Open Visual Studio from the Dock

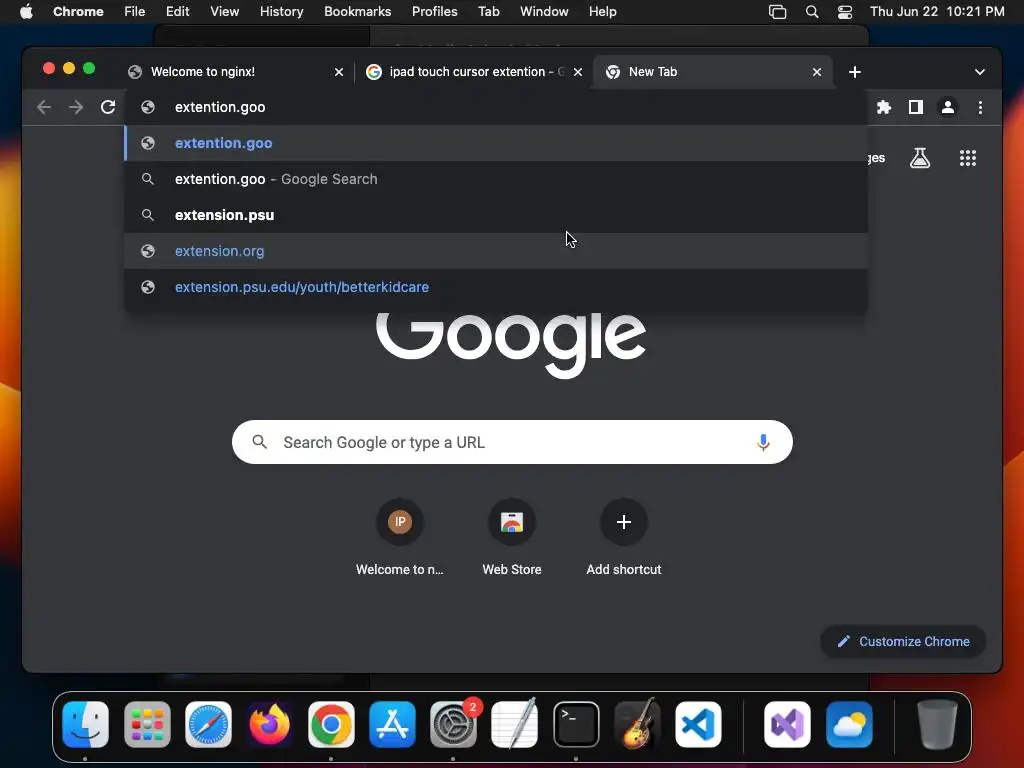(x=788, y=724)
